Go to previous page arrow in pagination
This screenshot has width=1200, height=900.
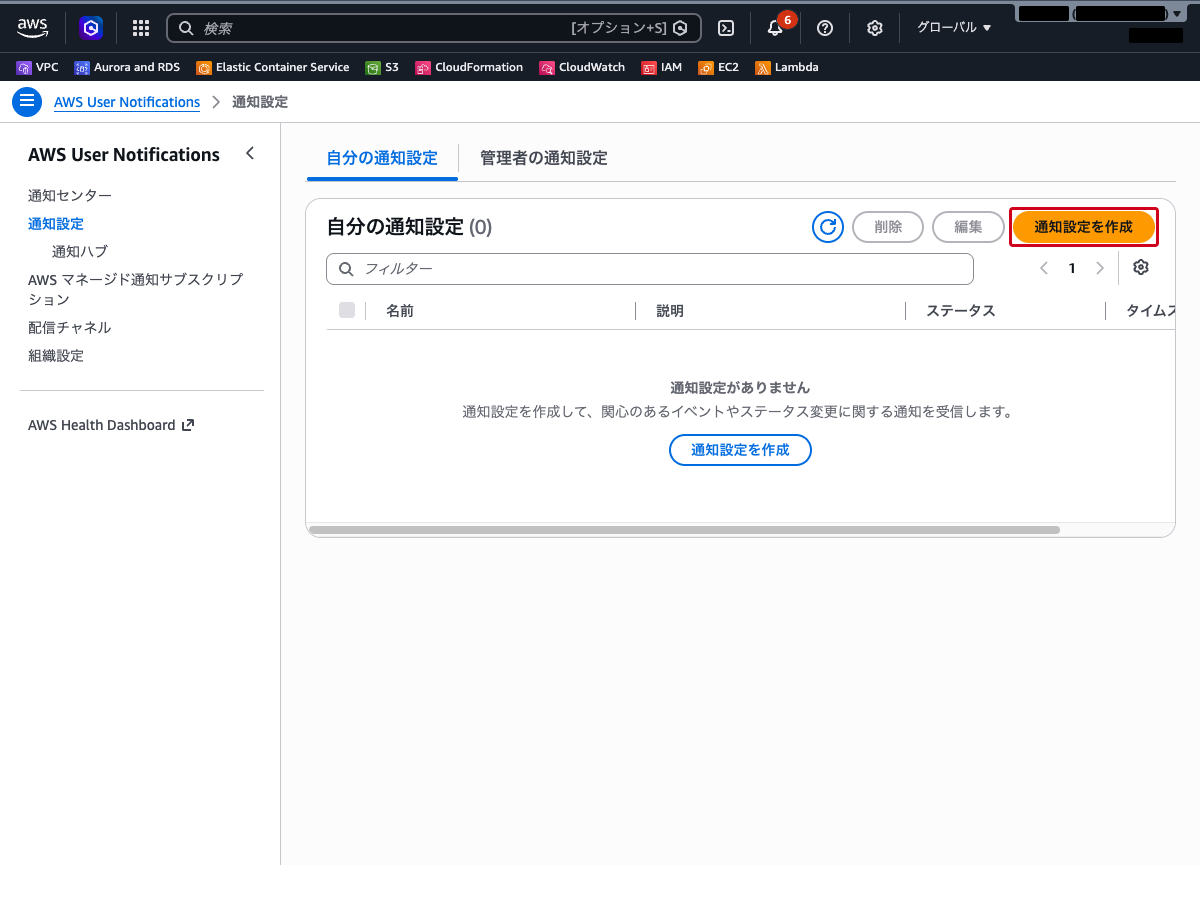click(1044, 268)
